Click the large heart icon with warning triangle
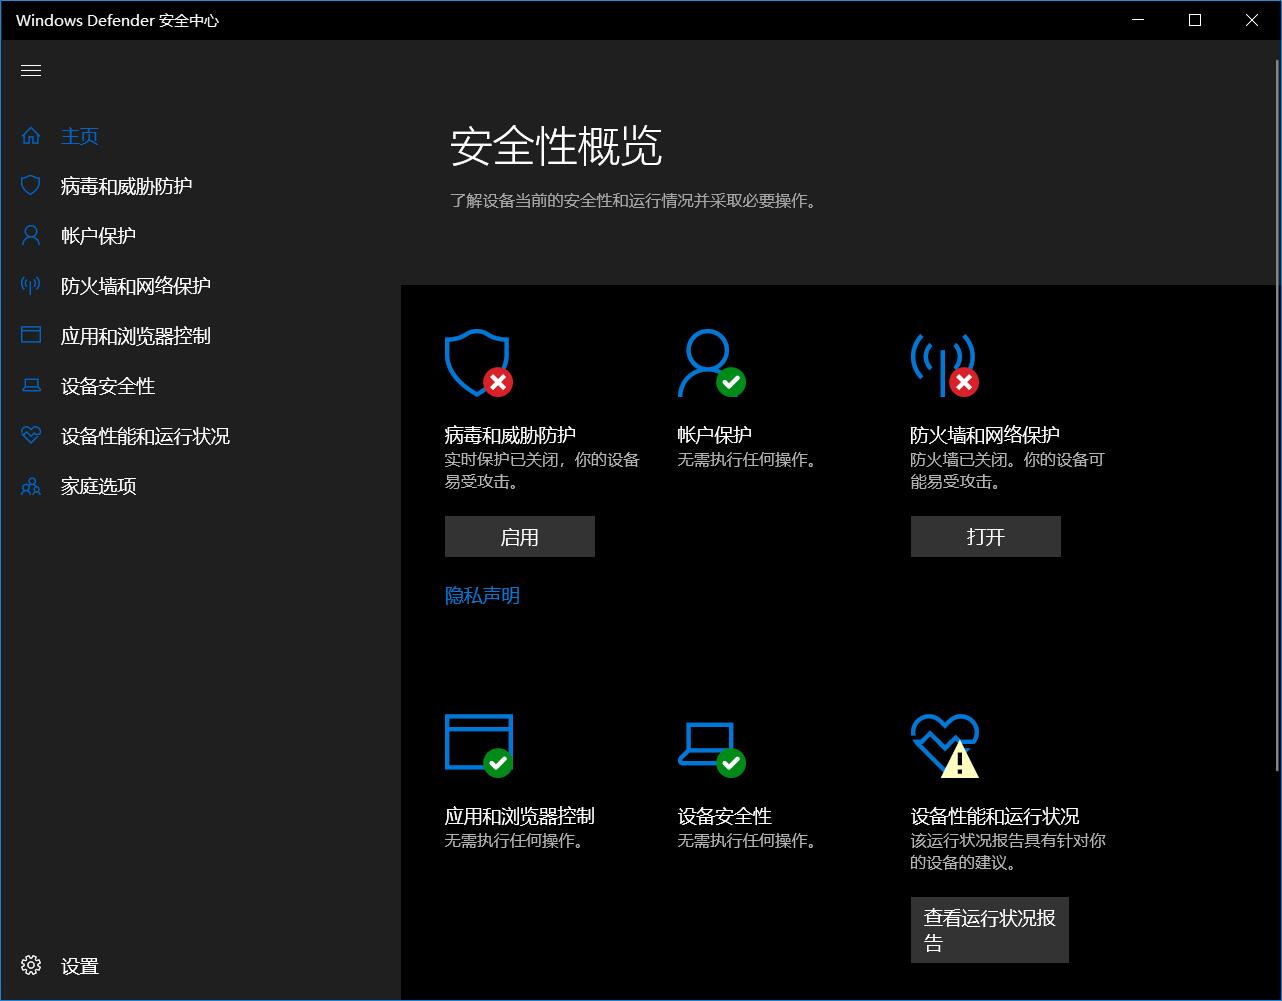Viewport: 1282px width, 1001px height. 944,745
